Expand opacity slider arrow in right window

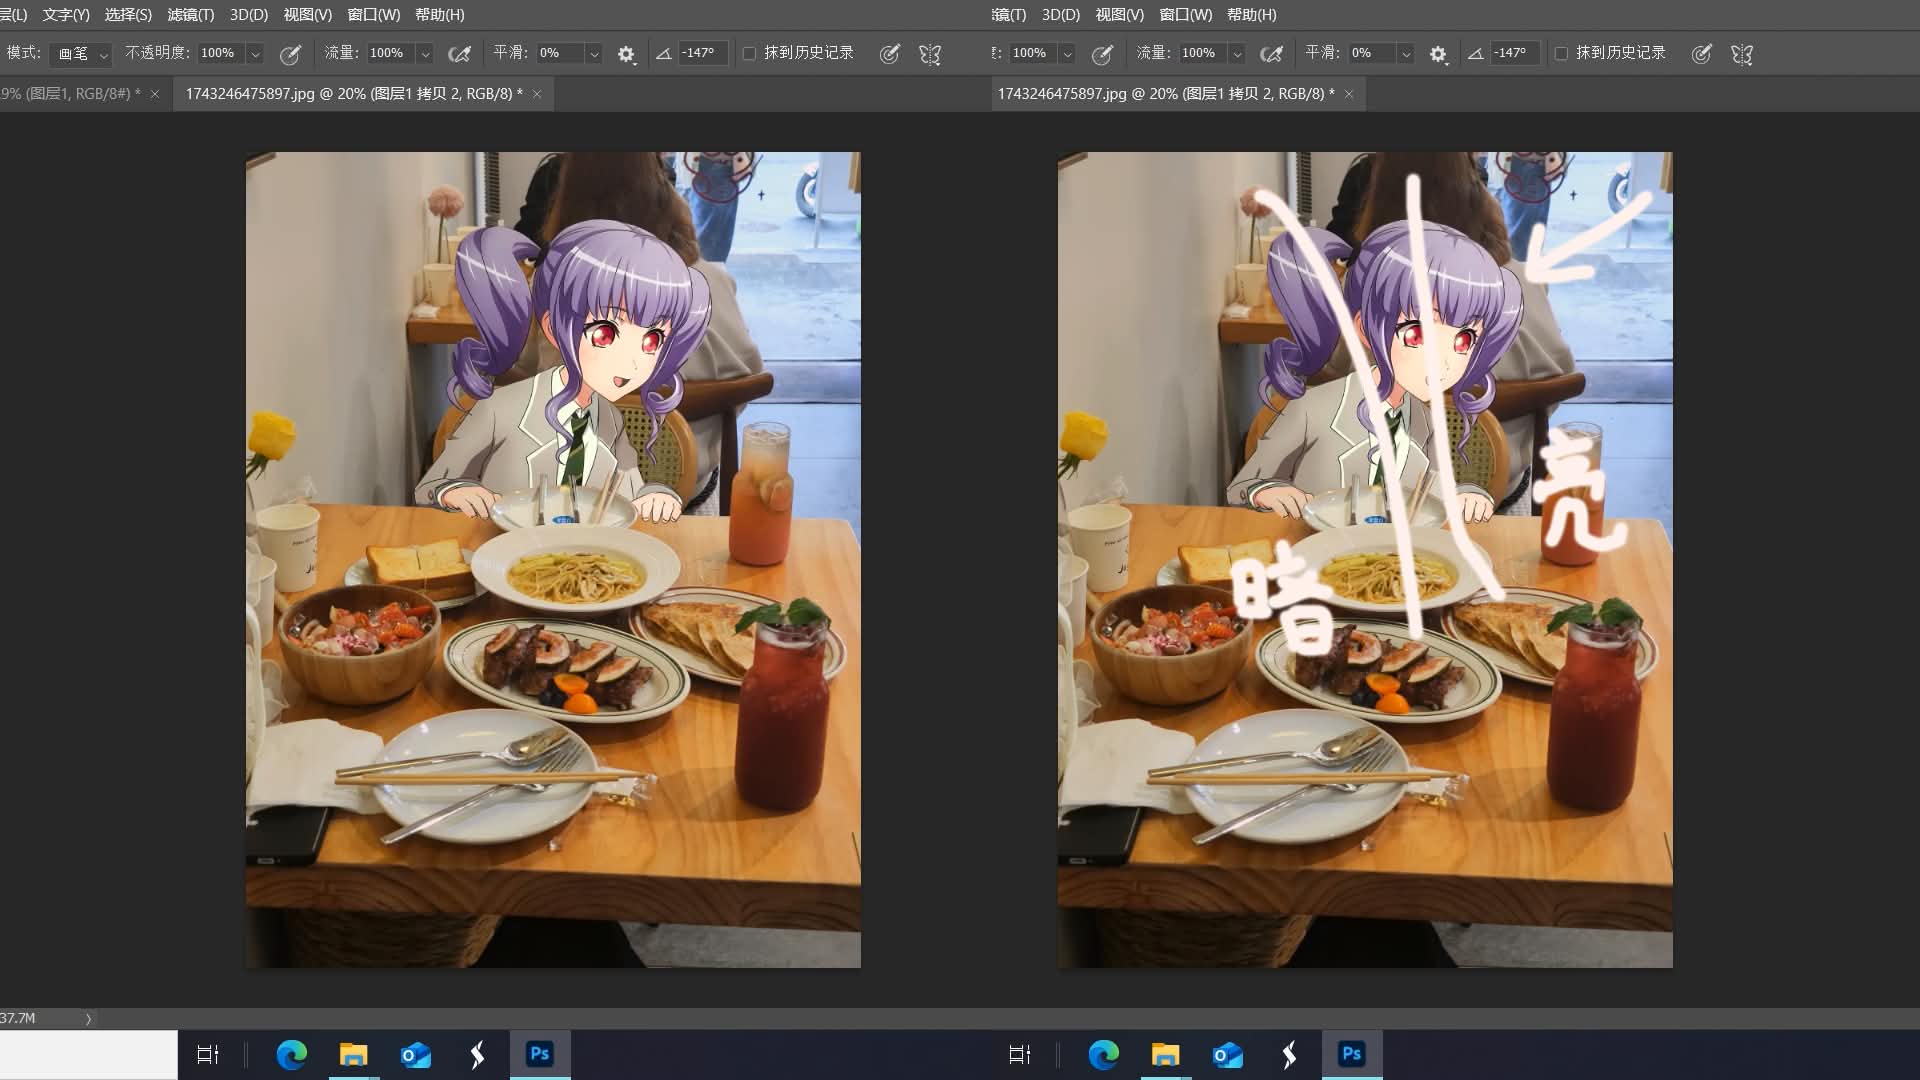1067,54
